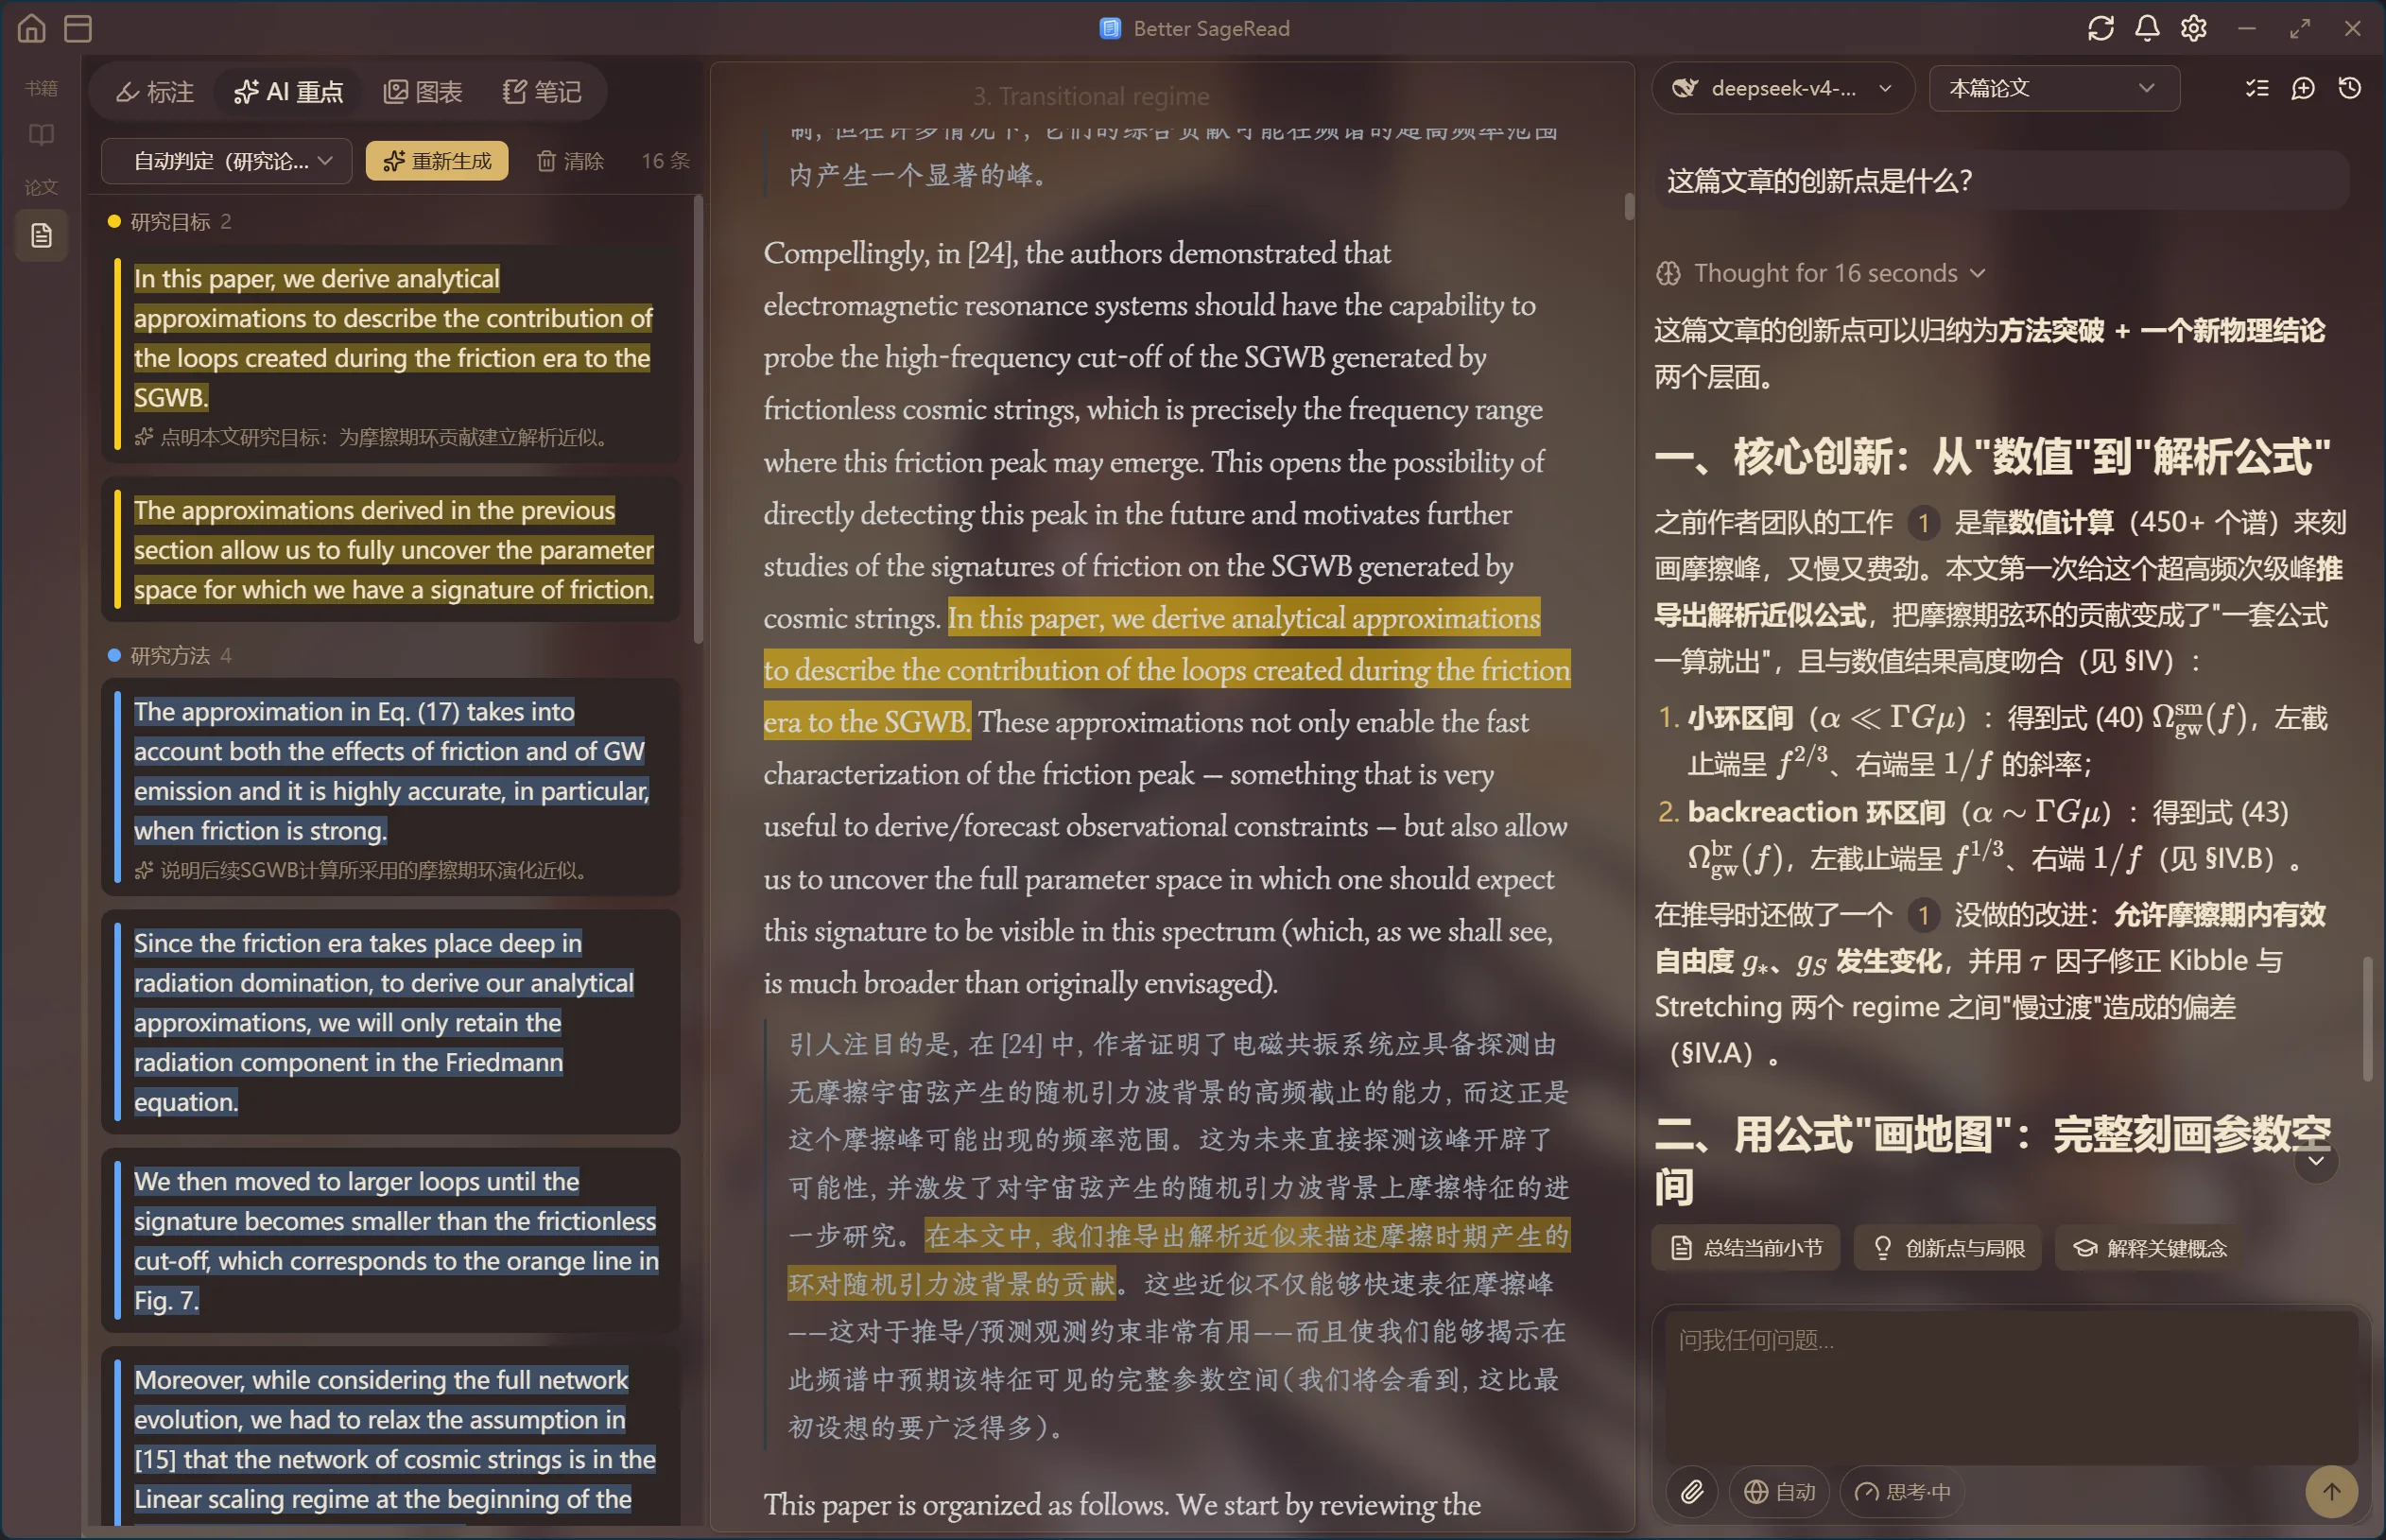Image resolution: width=2386 pixels, height=1540 pixels.
Task: Click the chat panel scrollbar
Action: point(2367,1018)
